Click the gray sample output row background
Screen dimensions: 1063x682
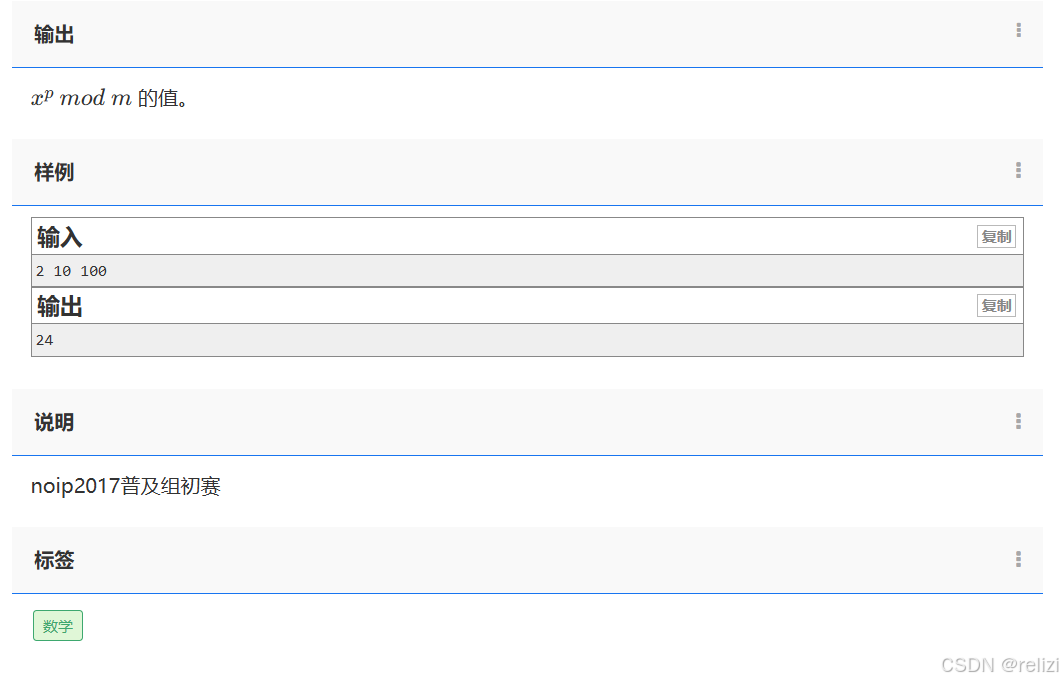[x=527, y=340]
